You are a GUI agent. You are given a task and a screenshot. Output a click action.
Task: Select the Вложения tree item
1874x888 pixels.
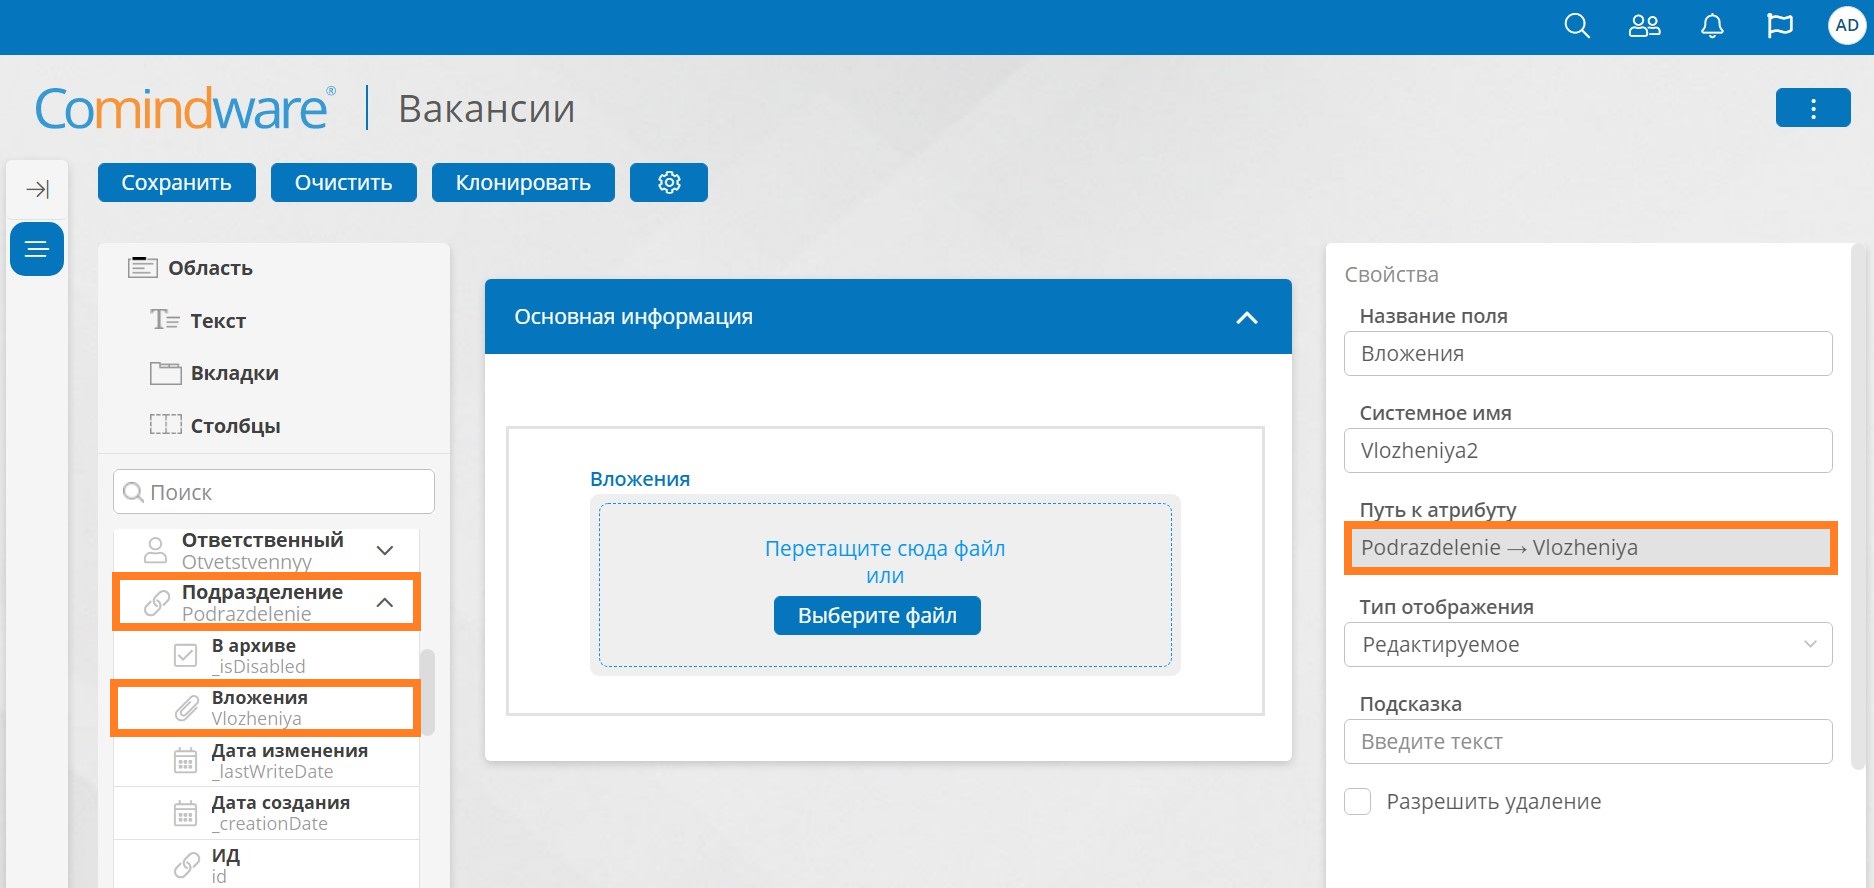coord(266,708)
